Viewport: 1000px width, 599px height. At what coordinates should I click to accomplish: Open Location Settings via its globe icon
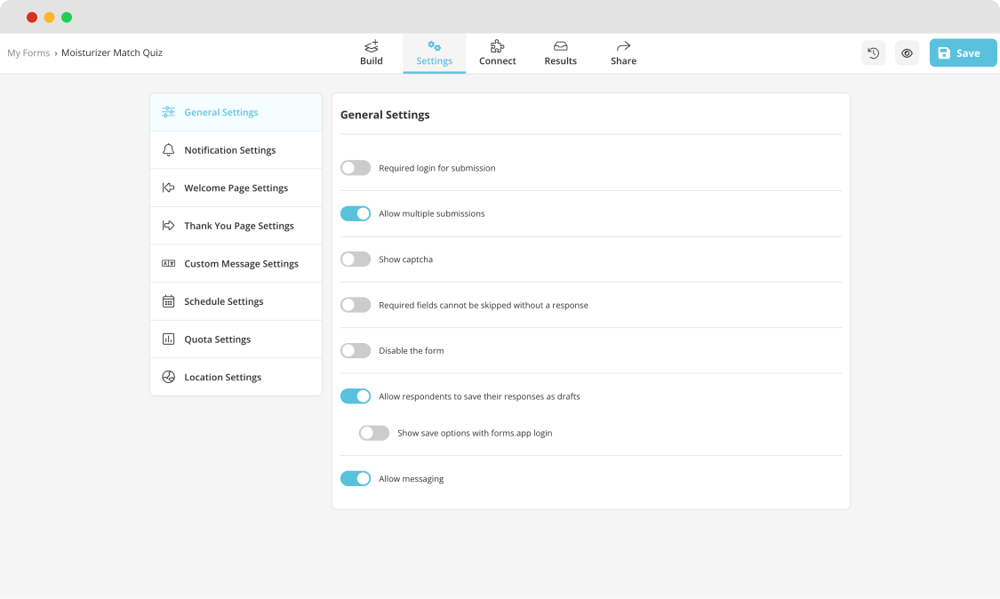[169, 377]
